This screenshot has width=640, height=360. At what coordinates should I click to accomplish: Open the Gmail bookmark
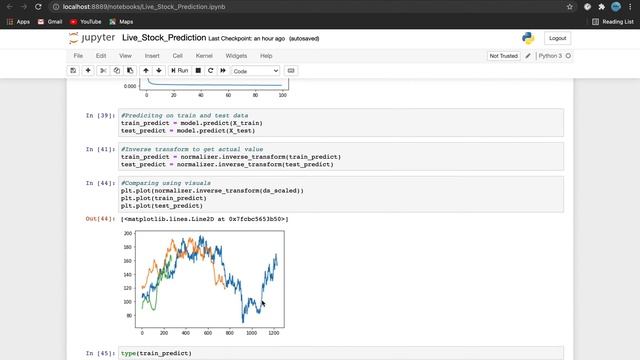[x=50, y=22]
